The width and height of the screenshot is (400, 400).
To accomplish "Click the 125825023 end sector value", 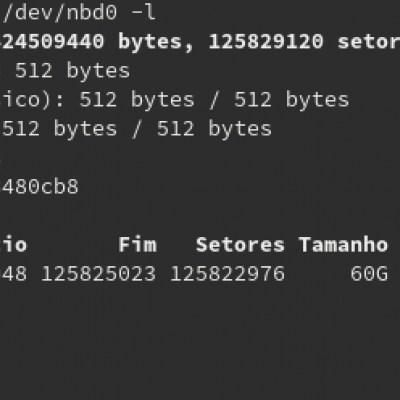I will pyautogui.click(x=98, y=274).
